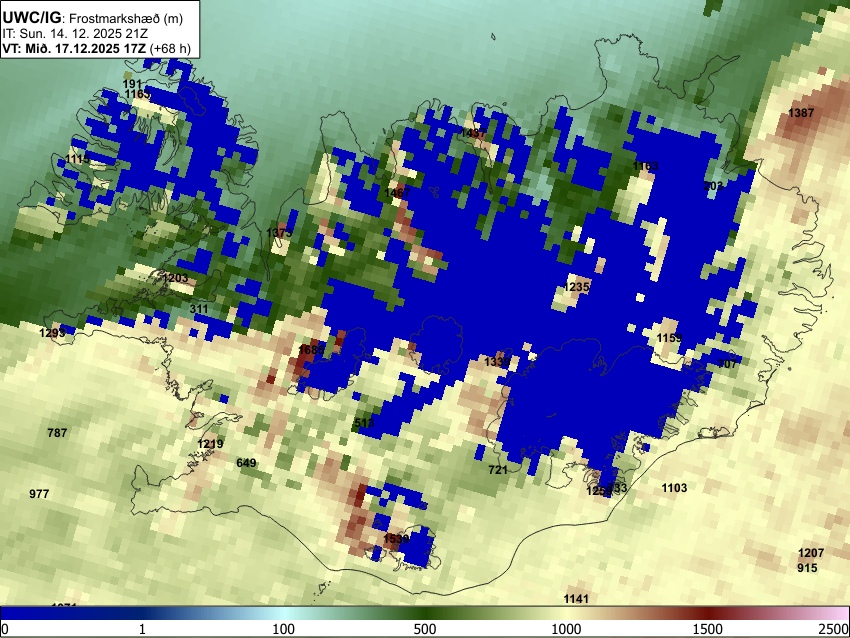Click the 1387 value label
Image resolution: width=850 pixels, height=638 pixels.
click(x=801, y=113)
